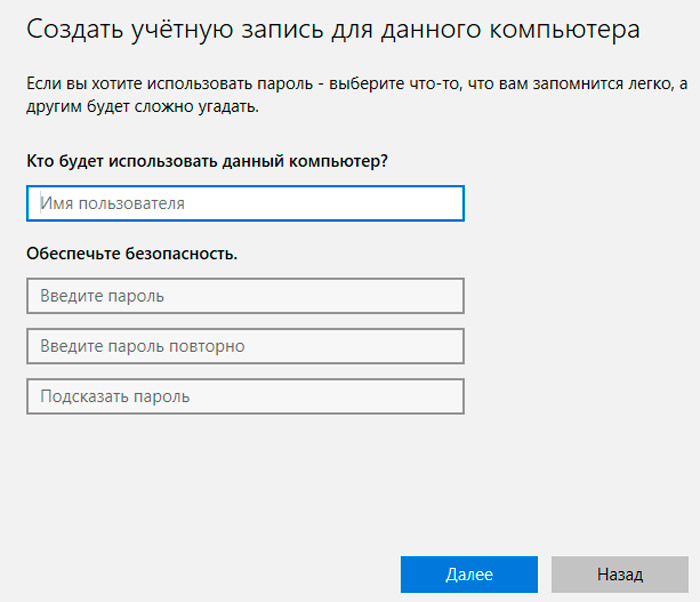The image size is (700, 602).
Task: Click the 'Имя пользователя' input field
Action: point(245,203)
